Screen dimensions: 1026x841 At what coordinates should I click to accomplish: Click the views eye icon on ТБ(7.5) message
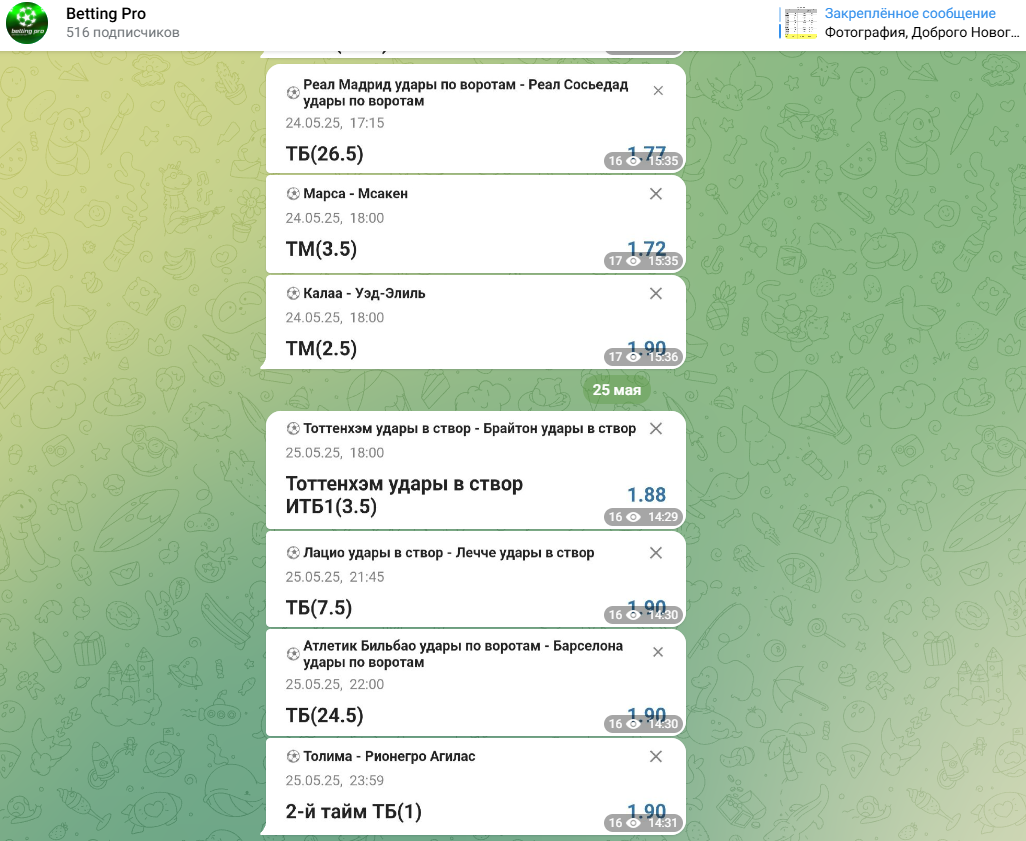pos(633,615)
